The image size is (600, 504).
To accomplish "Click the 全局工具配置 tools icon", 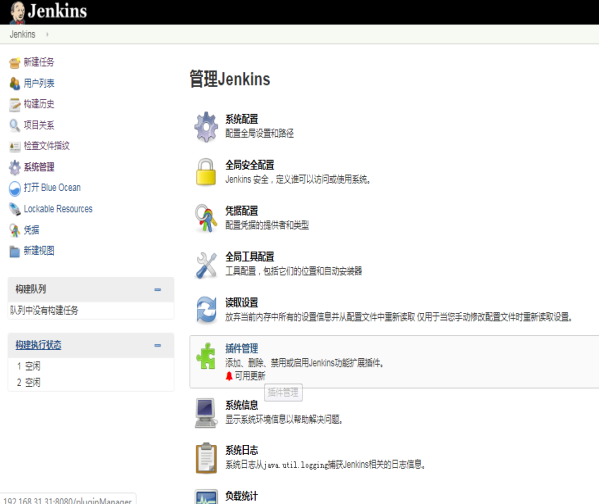I will click(206, 265).
